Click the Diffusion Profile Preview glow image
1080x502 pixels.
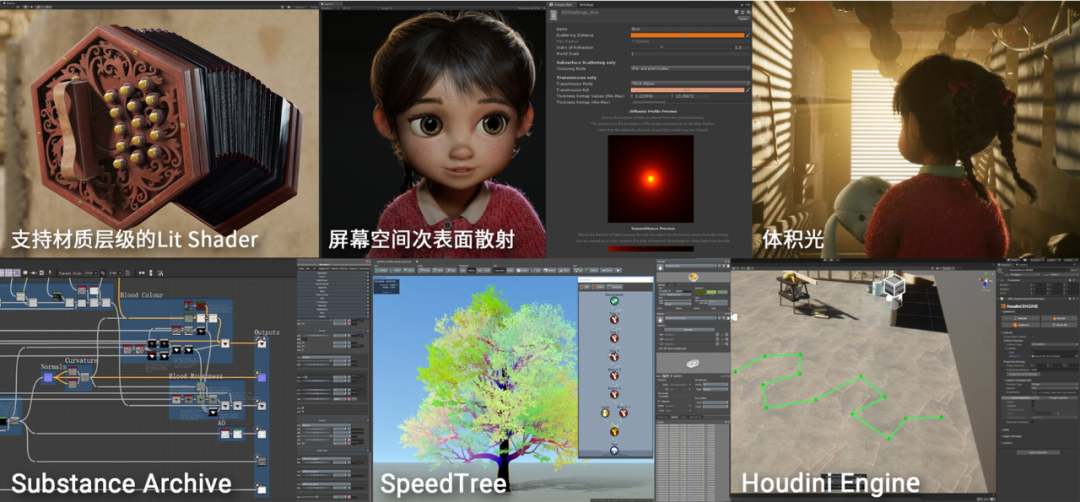point(650,178)
